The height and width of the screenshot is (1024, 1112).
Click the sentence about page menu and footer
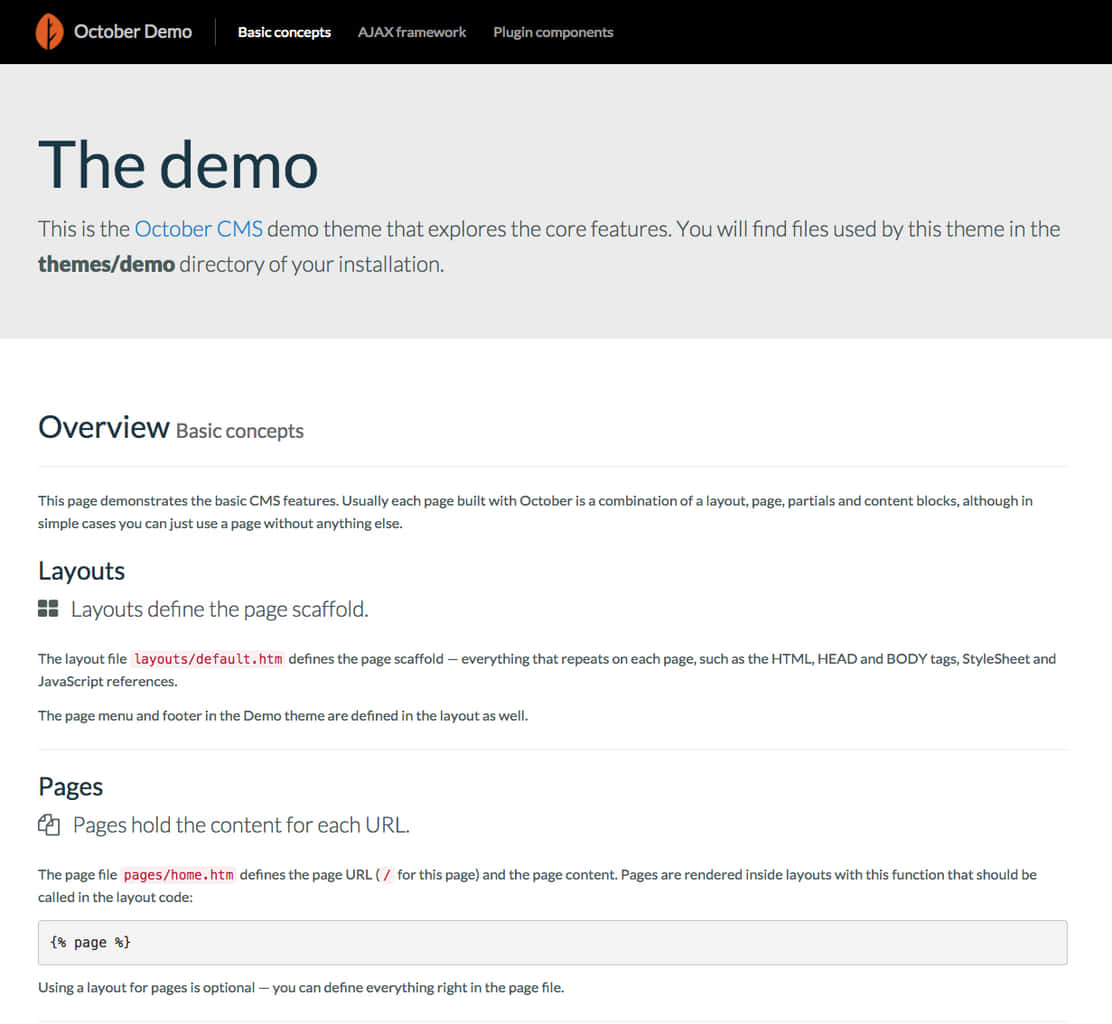(x=283, y=716)
